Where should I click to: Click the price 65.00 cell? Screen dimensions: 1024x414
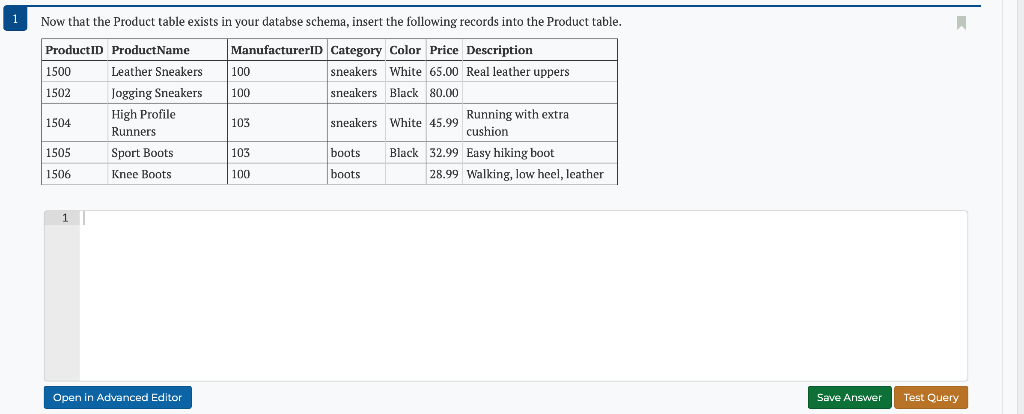pos(444,71)
